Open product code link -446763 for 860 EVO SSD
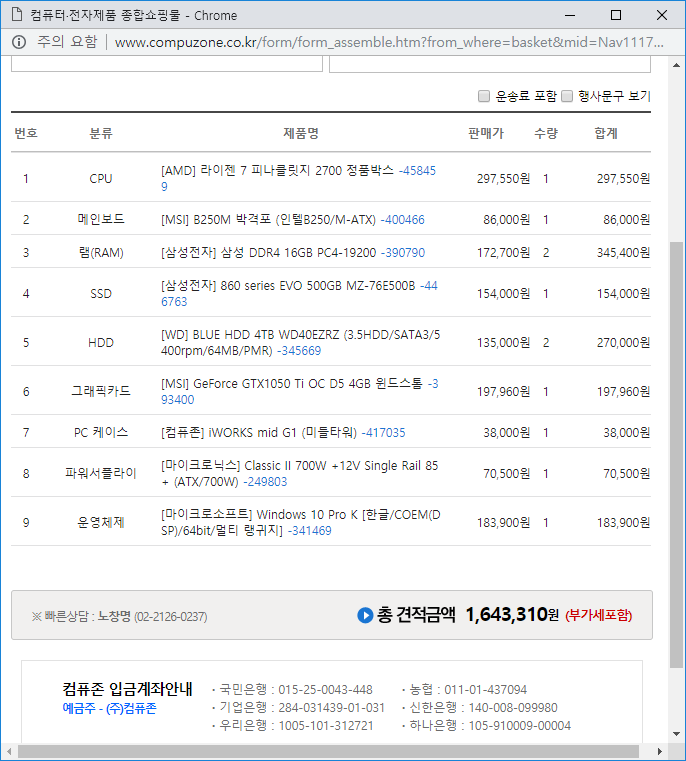The width and height of the screenshot is (686, 761). (429, 286)
